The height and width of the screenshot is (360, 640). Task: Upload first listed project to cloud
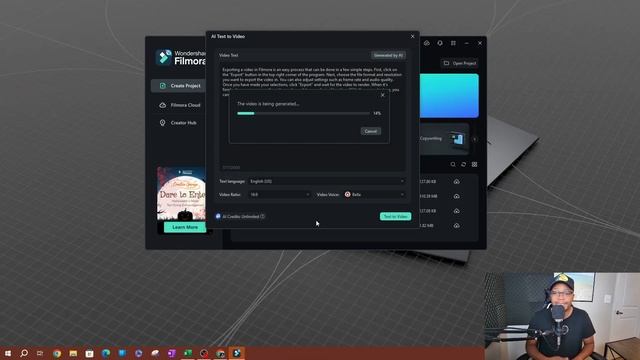(456, 181)
